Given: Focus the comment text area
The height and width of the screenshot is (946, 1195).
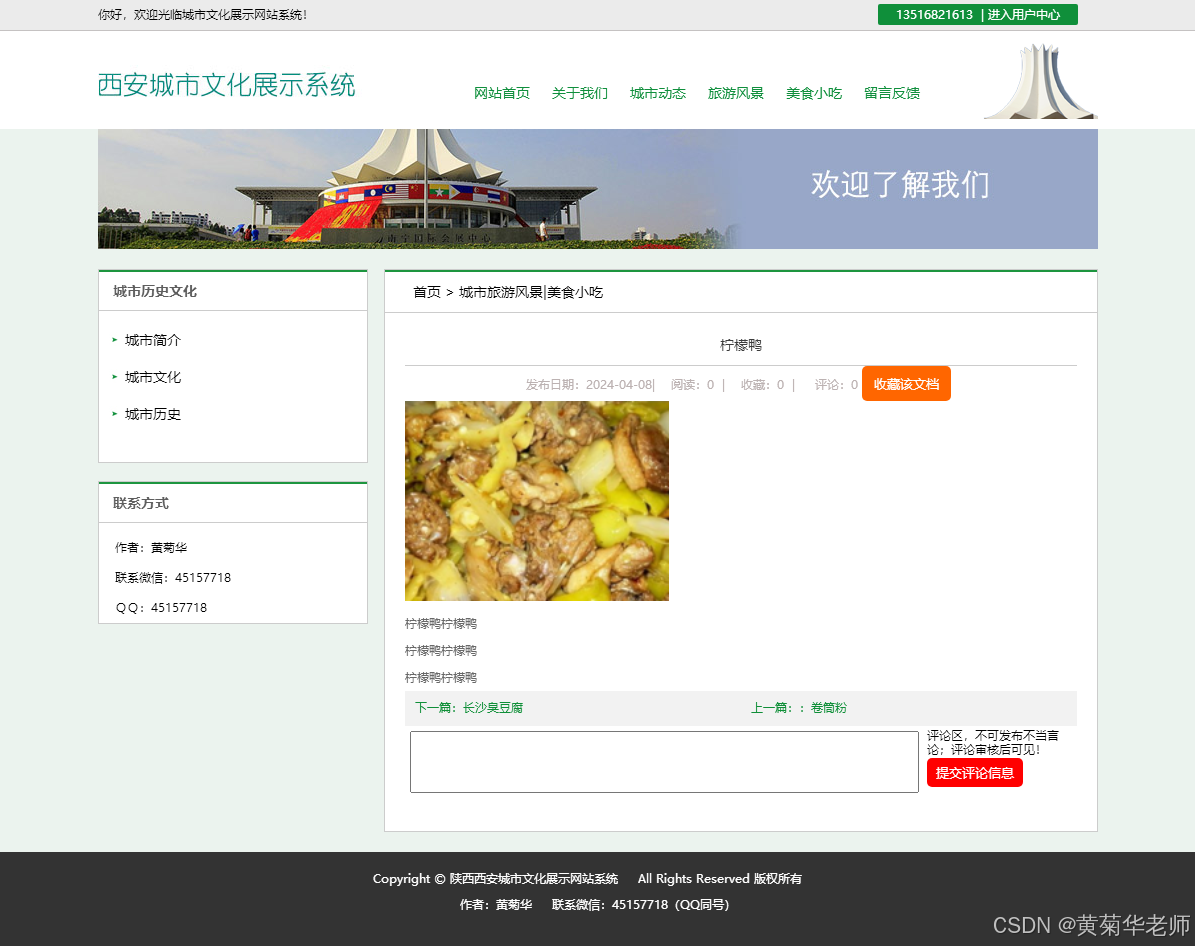Looking at the screenshot, I should 664,762.
